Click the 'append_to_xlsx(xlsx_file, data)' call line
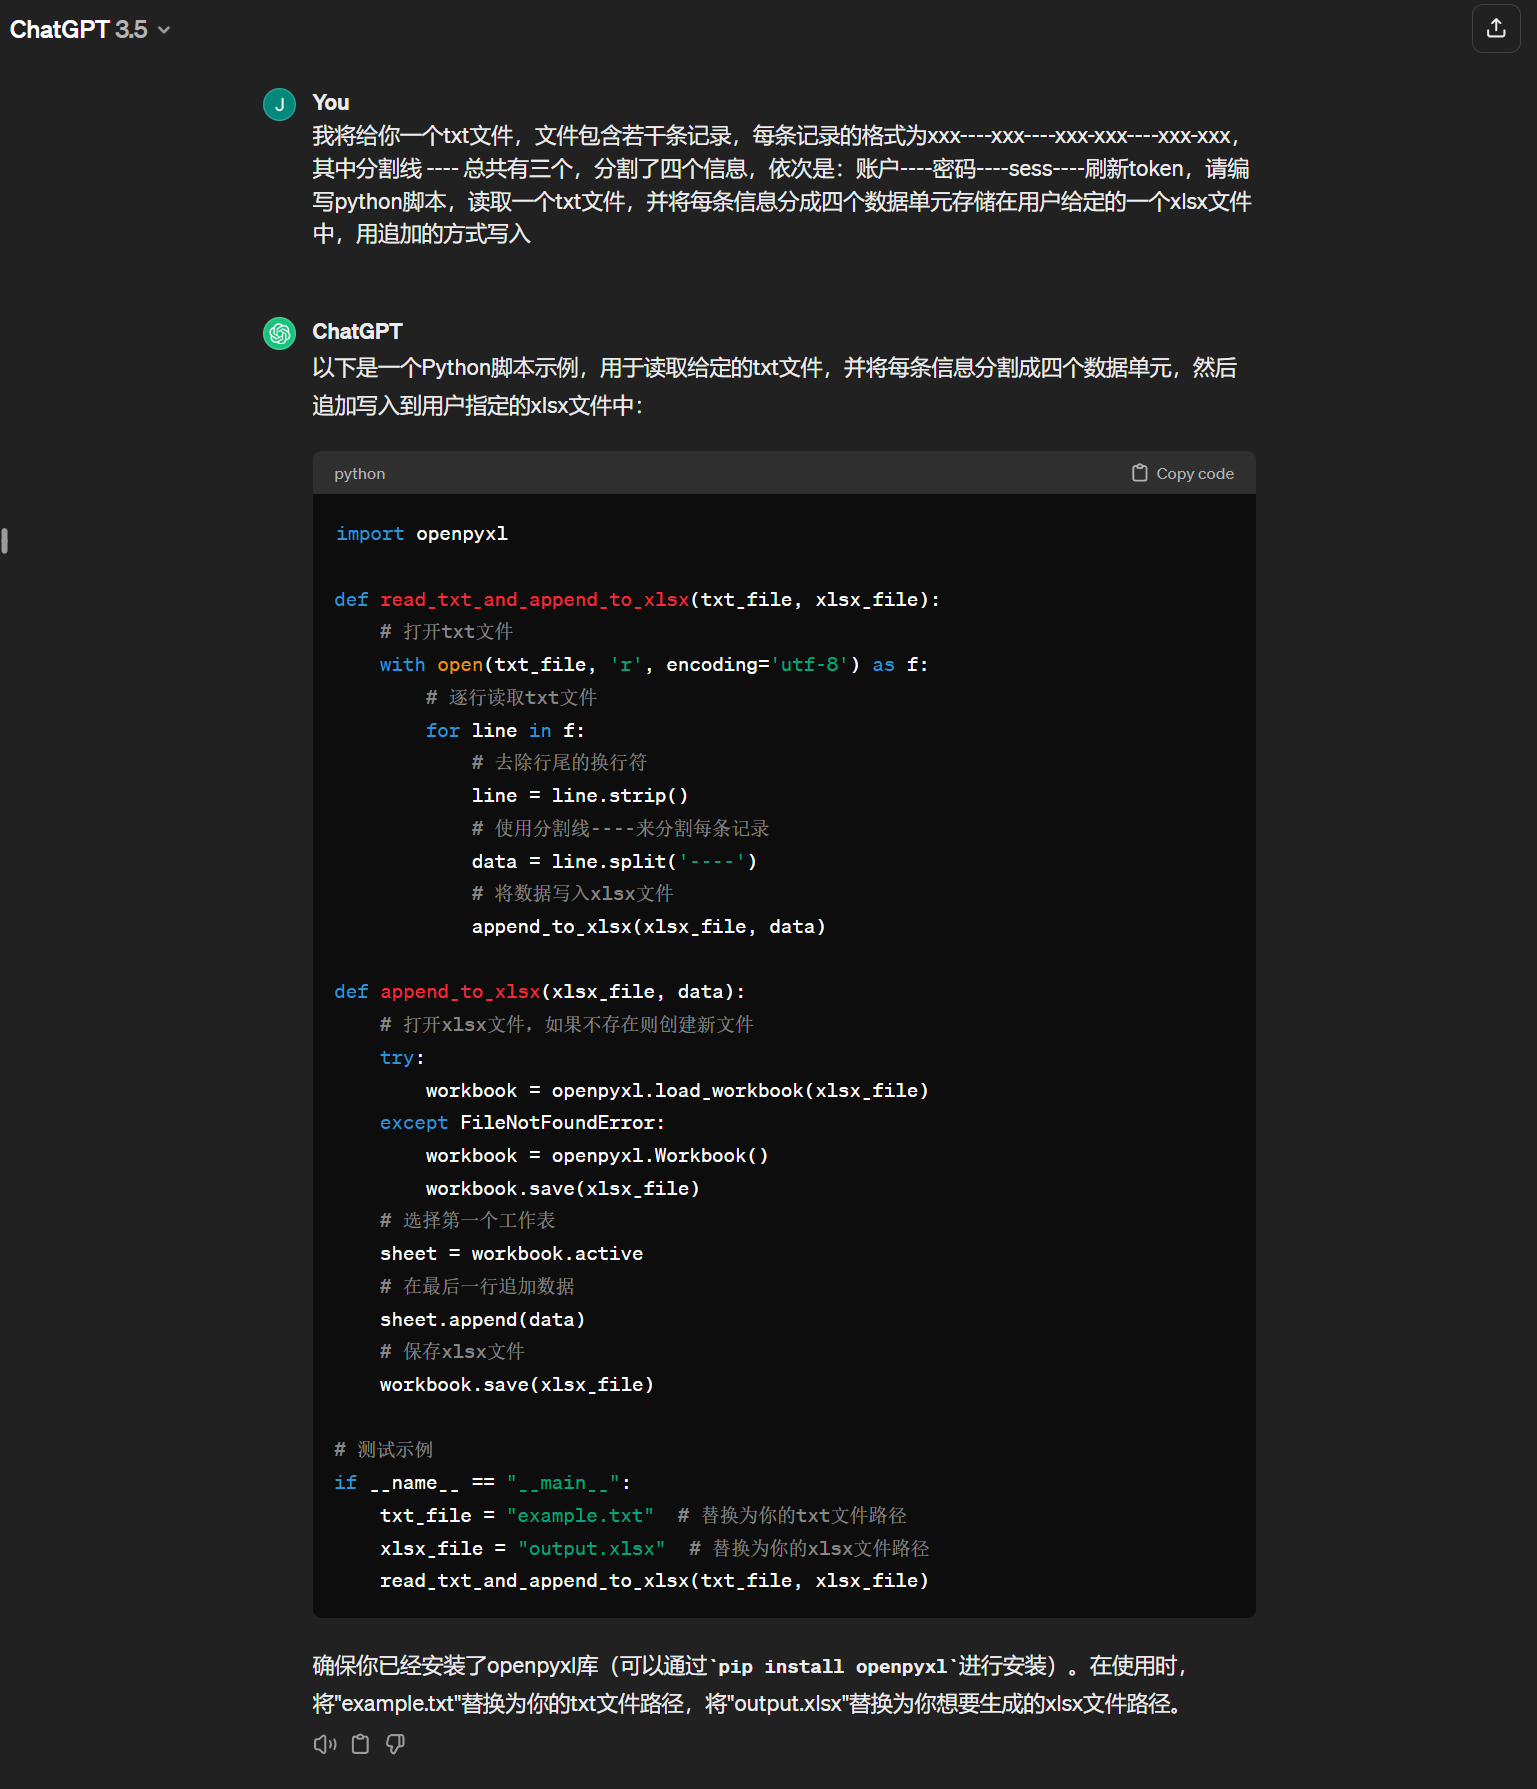Screen dimensions: 1537x1789 point(648,927)
